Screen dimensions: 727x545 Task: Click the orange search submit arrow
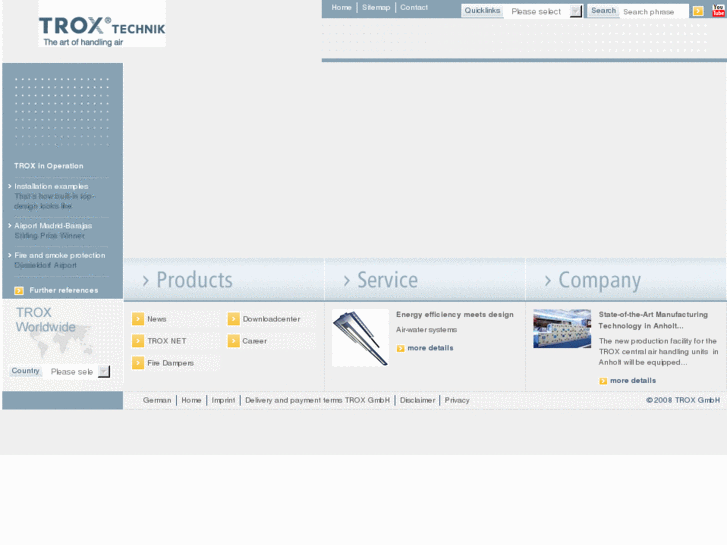click(x=698, y=11)
